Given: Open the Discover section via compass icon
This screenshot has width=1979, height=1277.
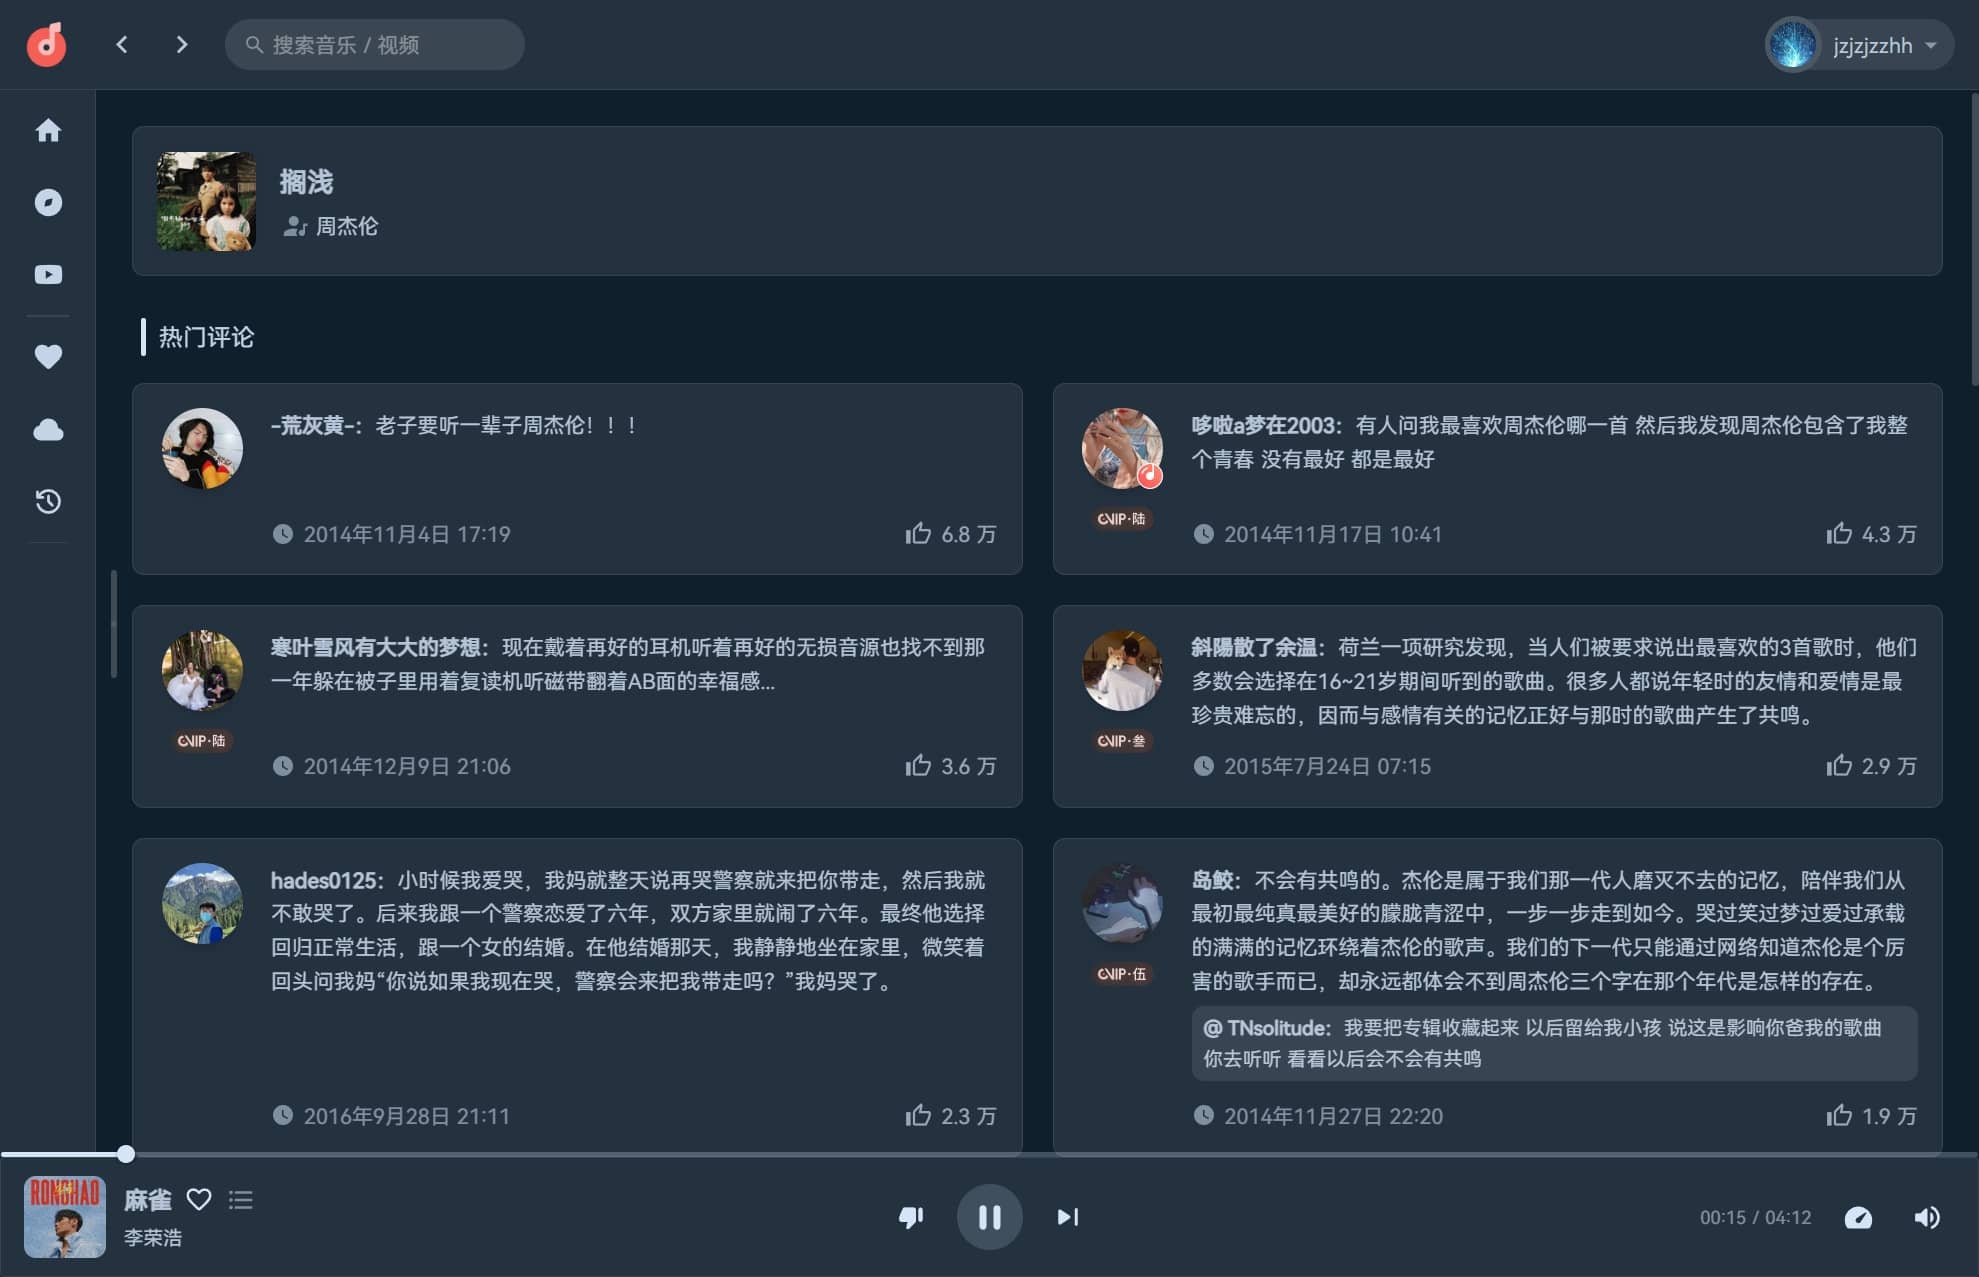Looking at the screenshot, I should 47,202.
